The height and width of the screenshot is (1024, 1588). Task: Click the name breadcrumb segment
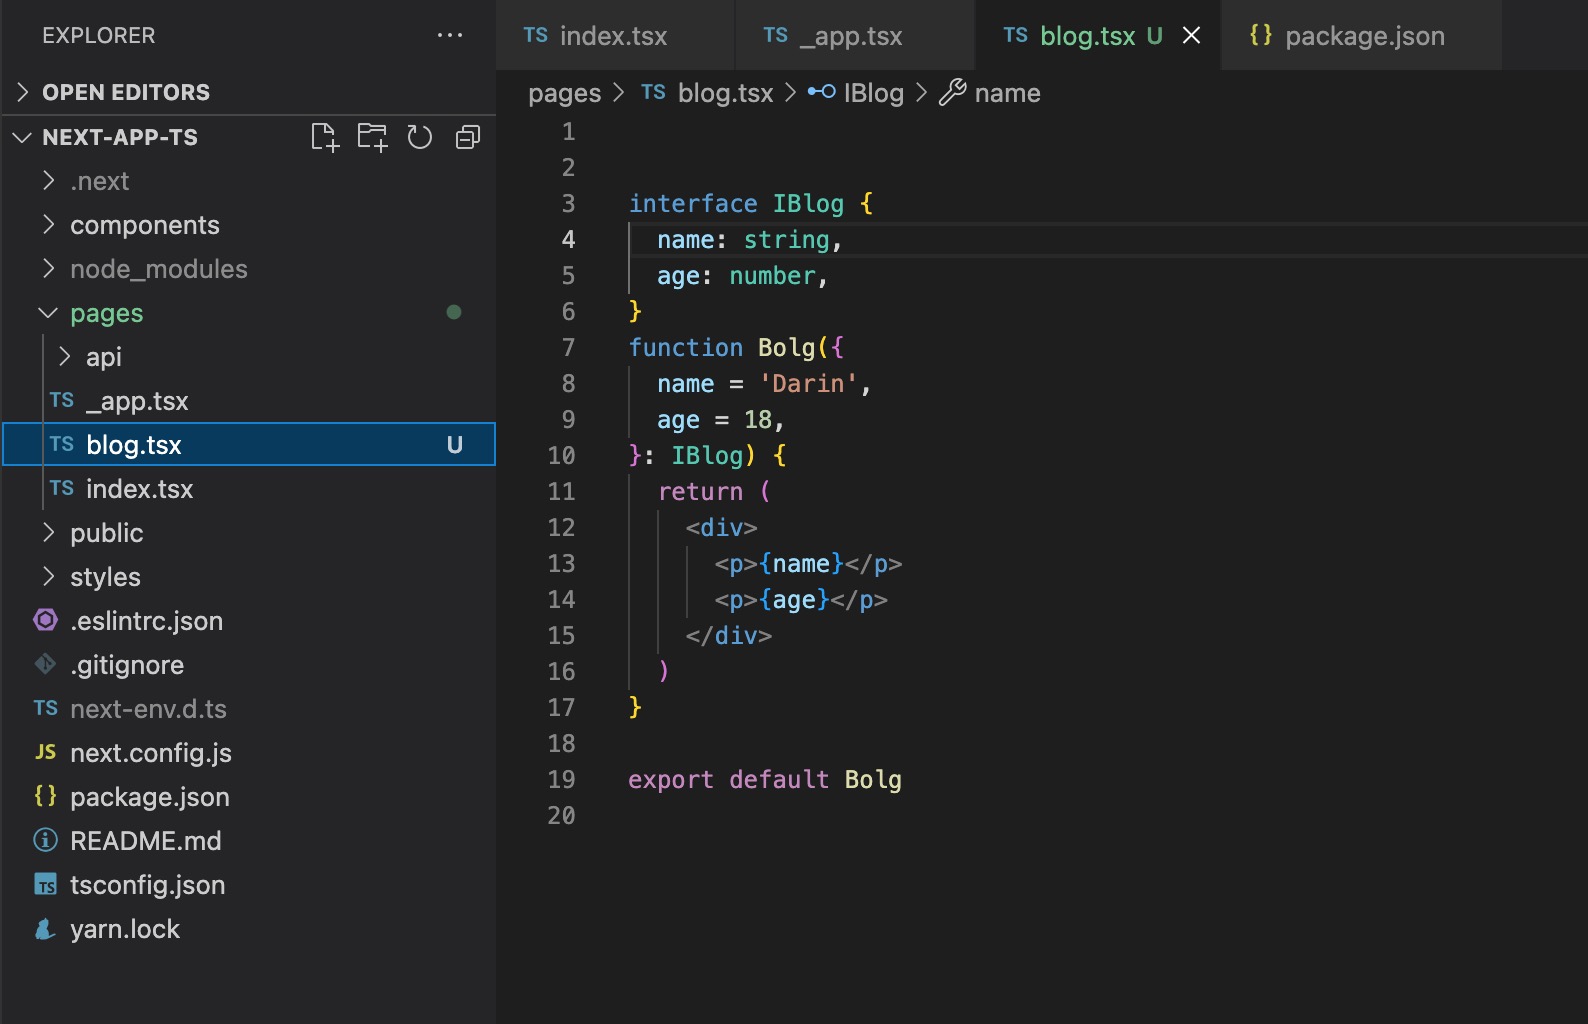tap(1007, 93)
